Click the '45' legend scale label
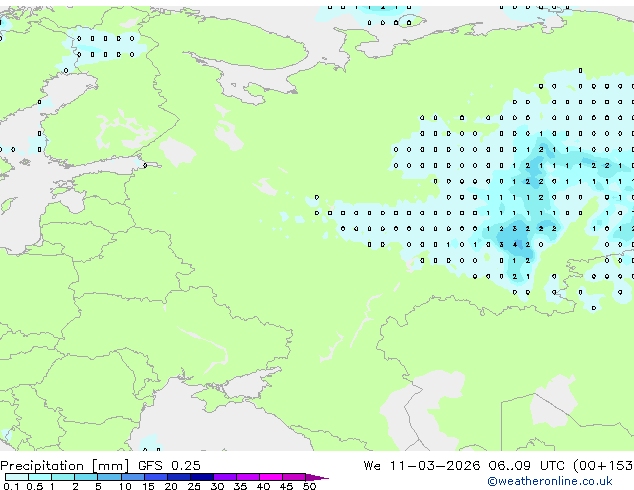634x490 pixels. 286,486
